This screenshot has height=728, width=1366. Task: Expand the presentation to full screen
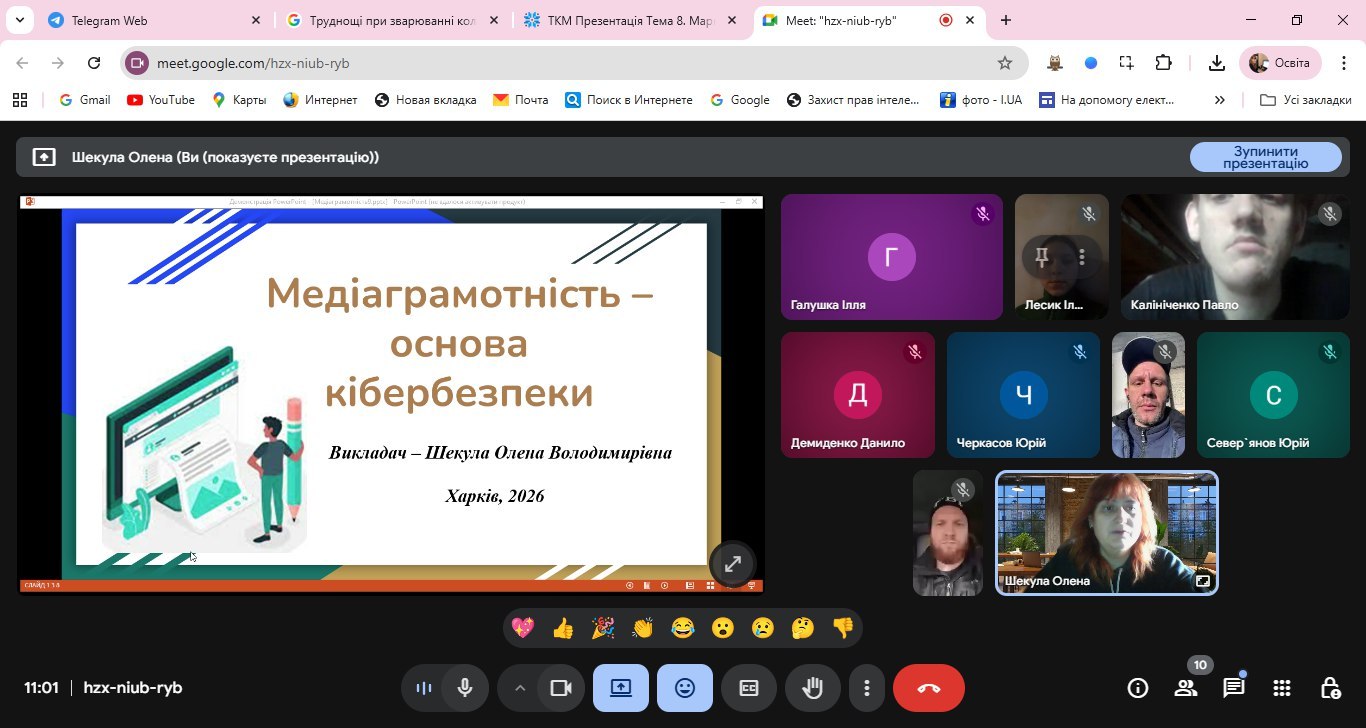[x=732, y=564]
